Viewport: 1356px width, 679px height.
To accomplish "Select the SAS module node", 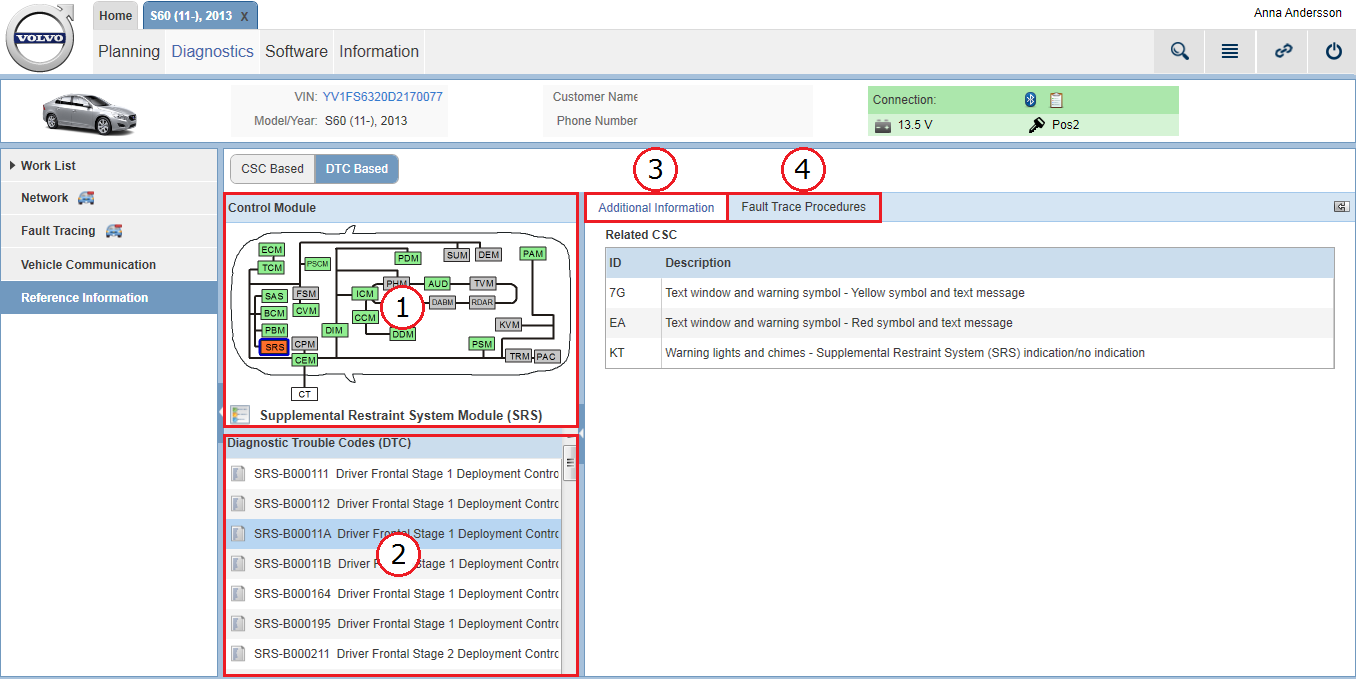I will click(x=274, y=296).
